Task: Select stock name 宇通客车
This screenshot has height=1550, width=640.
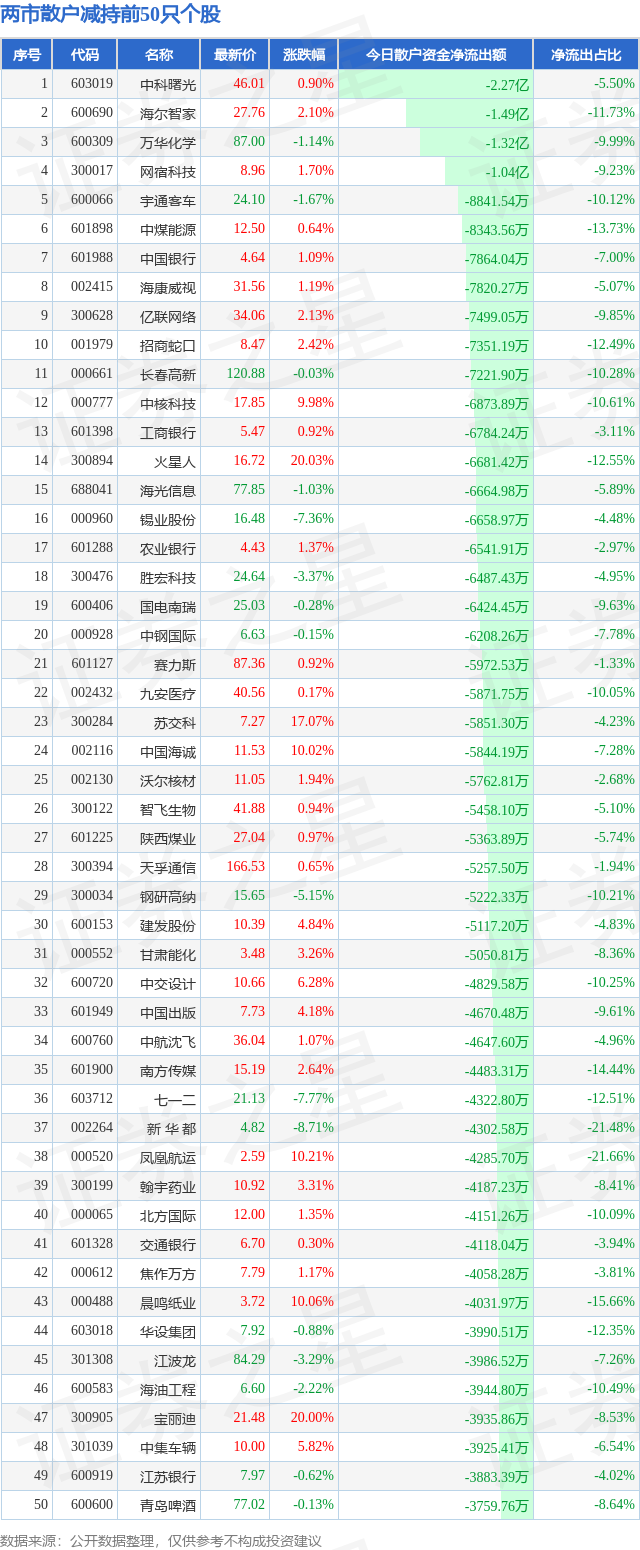Action: coord(168,200)
